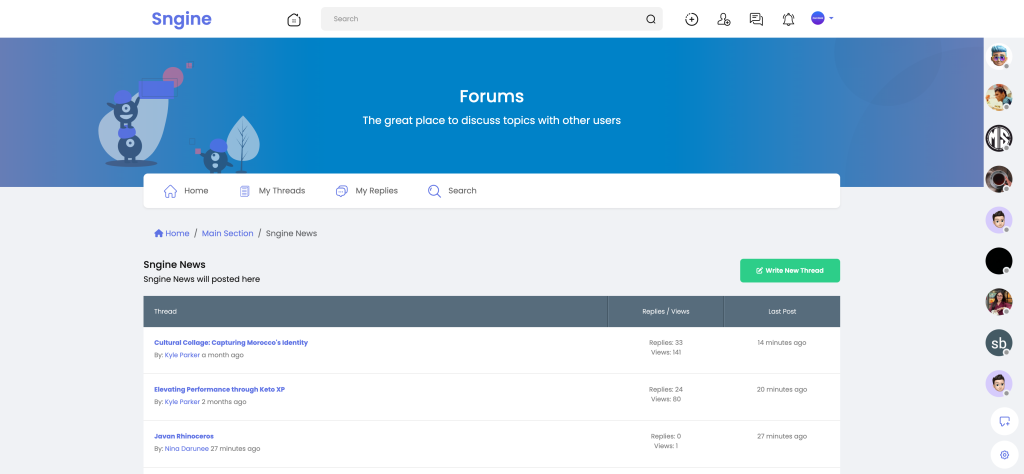
Task: Open chat with 'sb' initials contact
Action: (x=999, y=343)
